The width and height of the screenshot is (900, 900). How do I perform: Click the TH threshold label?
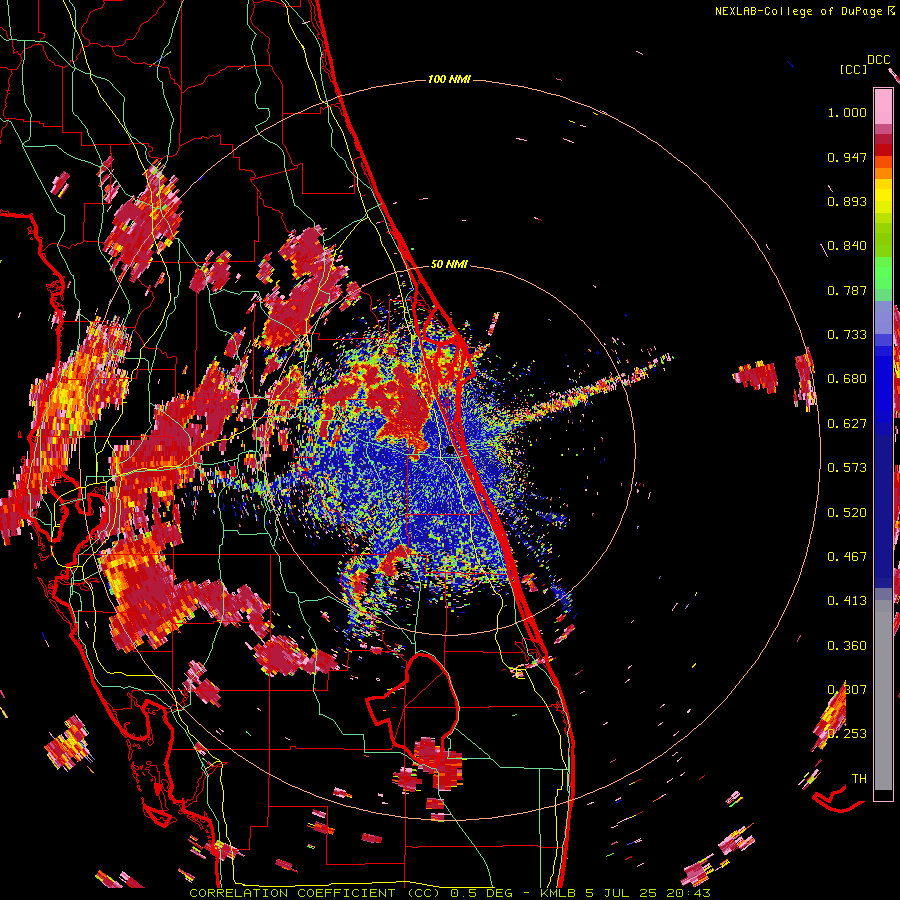859,779
